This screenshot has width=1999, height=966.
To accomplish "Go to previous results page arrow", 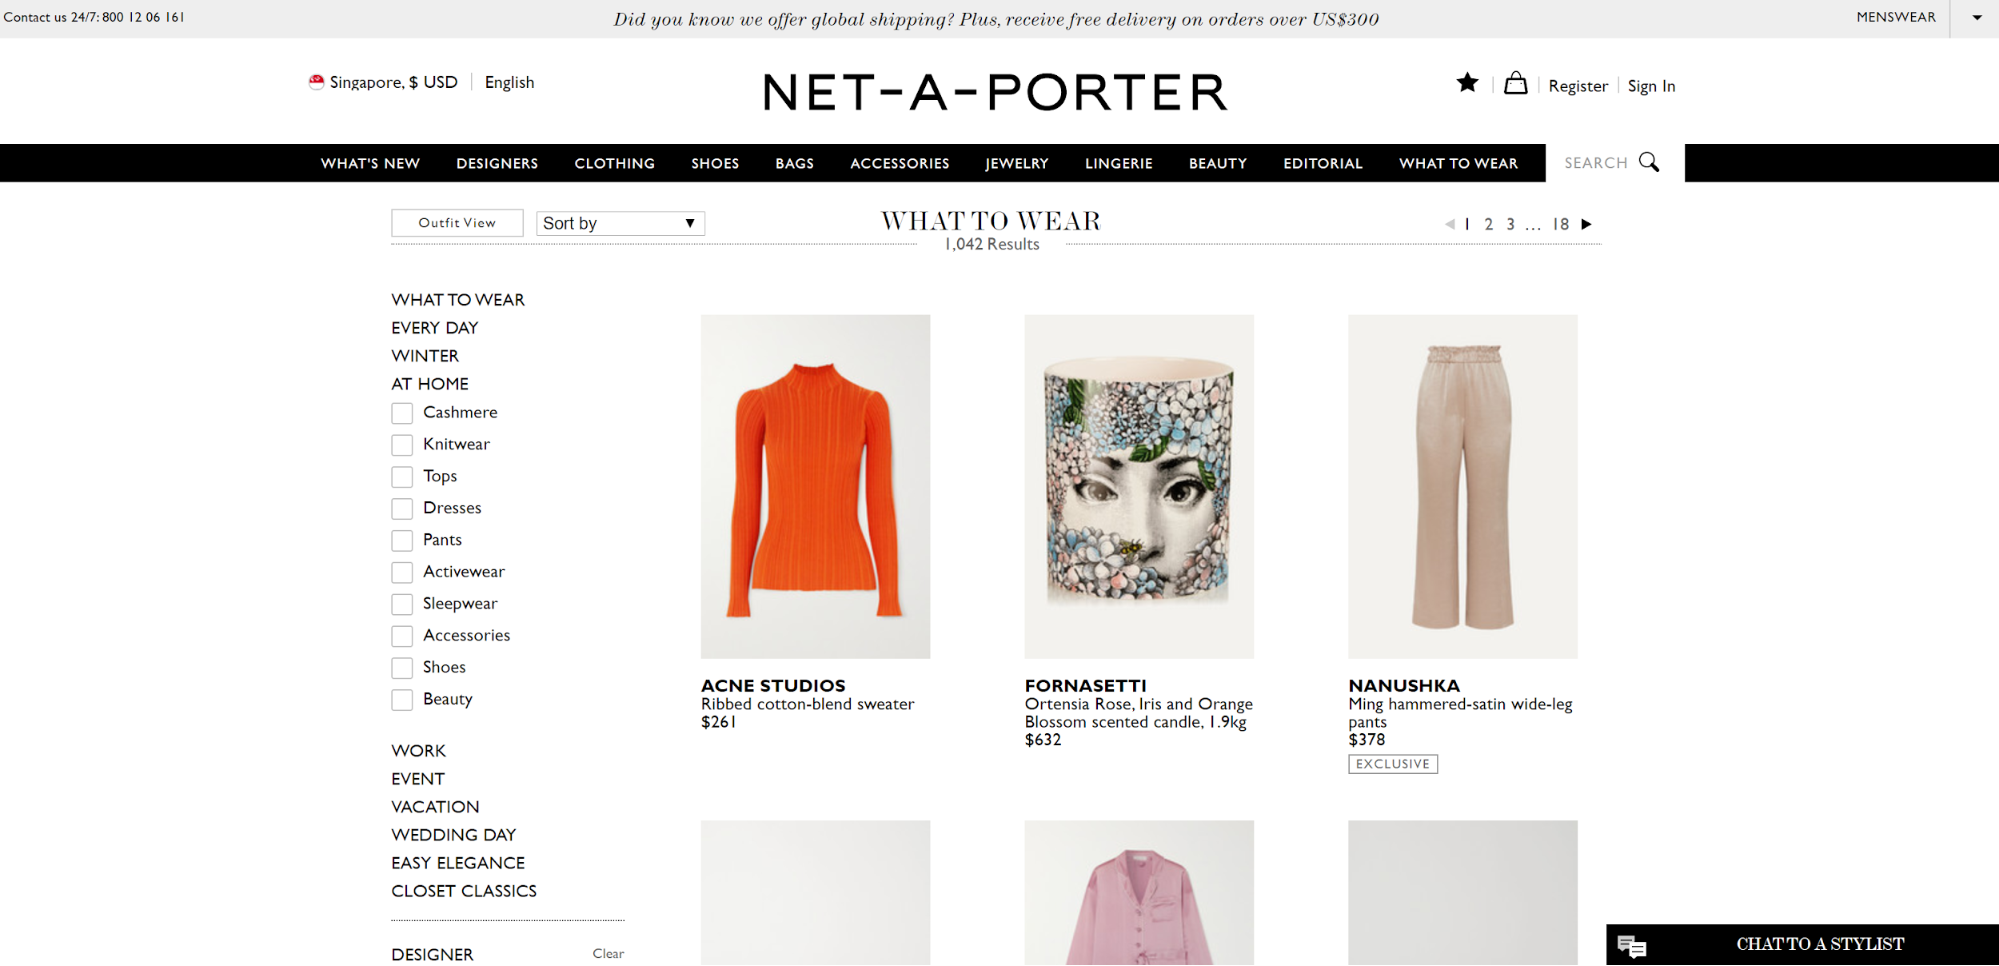I will [1449, 224].
